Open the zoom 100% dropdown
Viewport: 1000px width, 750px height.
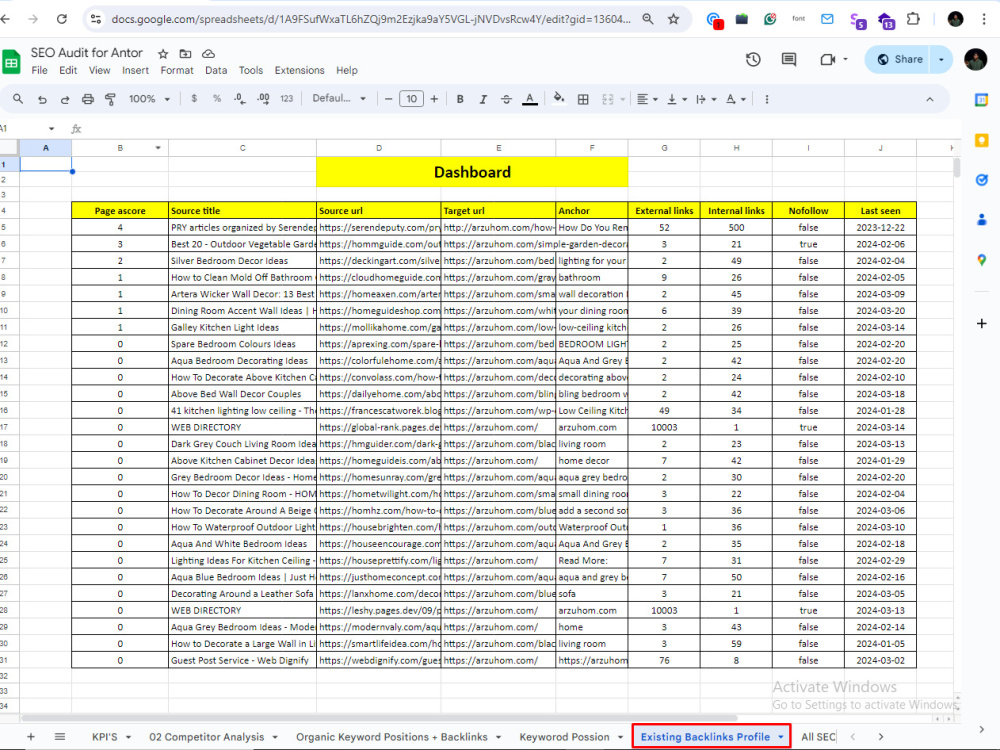click(x=149, y=99)
